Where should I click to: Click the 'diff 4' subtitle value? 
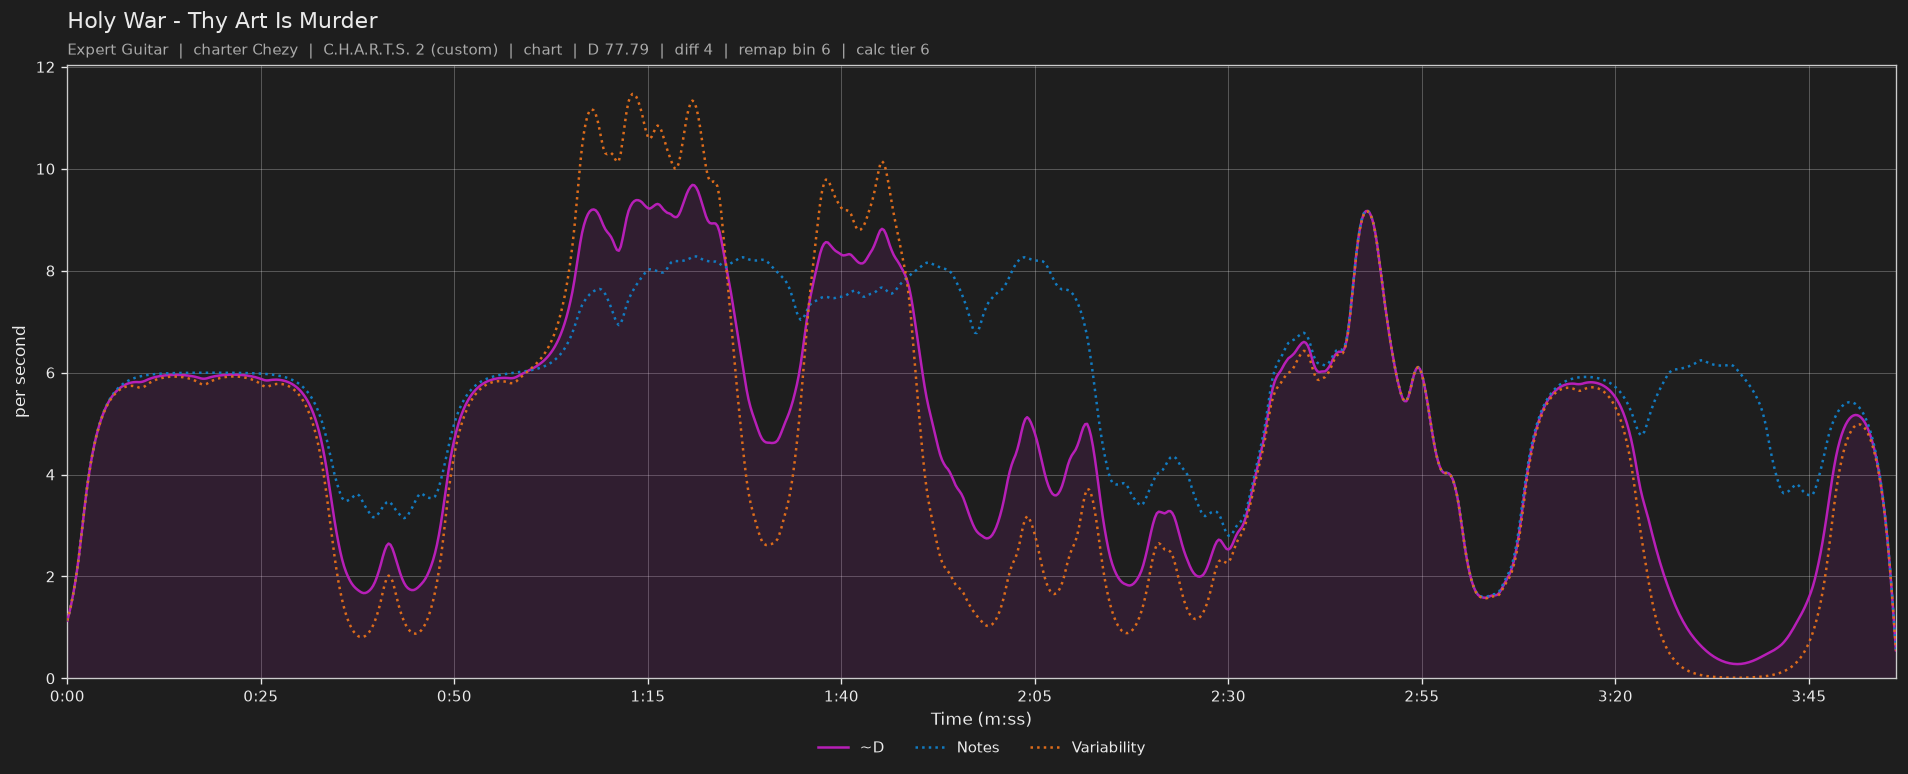[x=693, y=49]
